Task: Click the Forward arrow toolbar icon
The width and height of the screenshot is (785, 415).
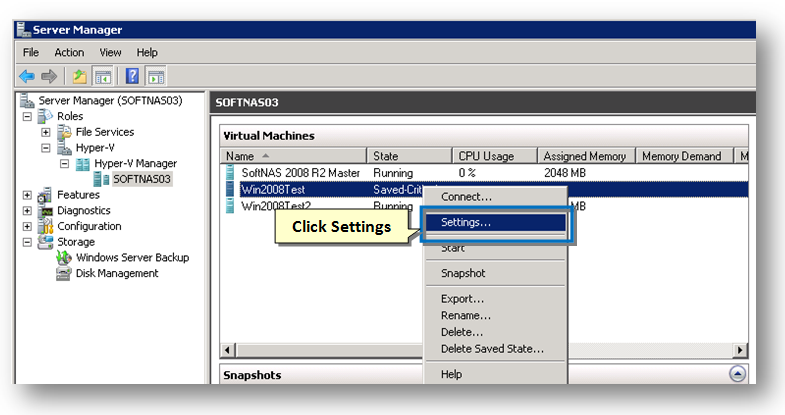Action: pyautogui.click(x=49, y=75)
